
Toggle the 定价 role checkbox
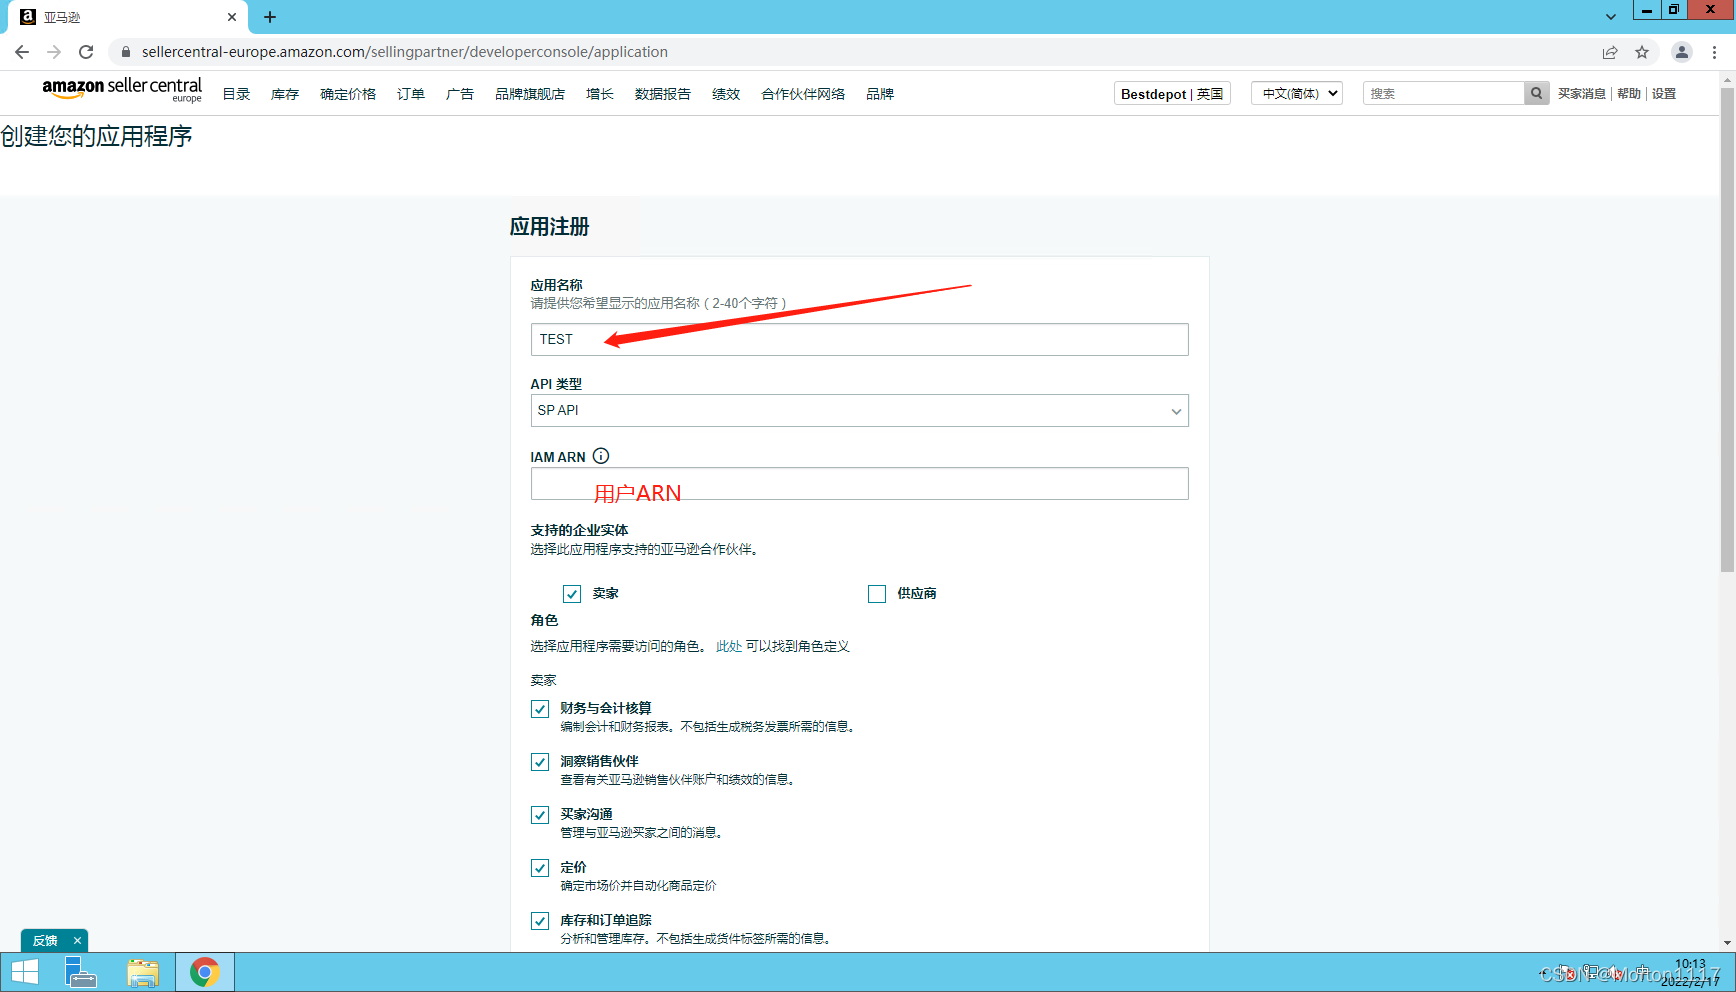540,868
